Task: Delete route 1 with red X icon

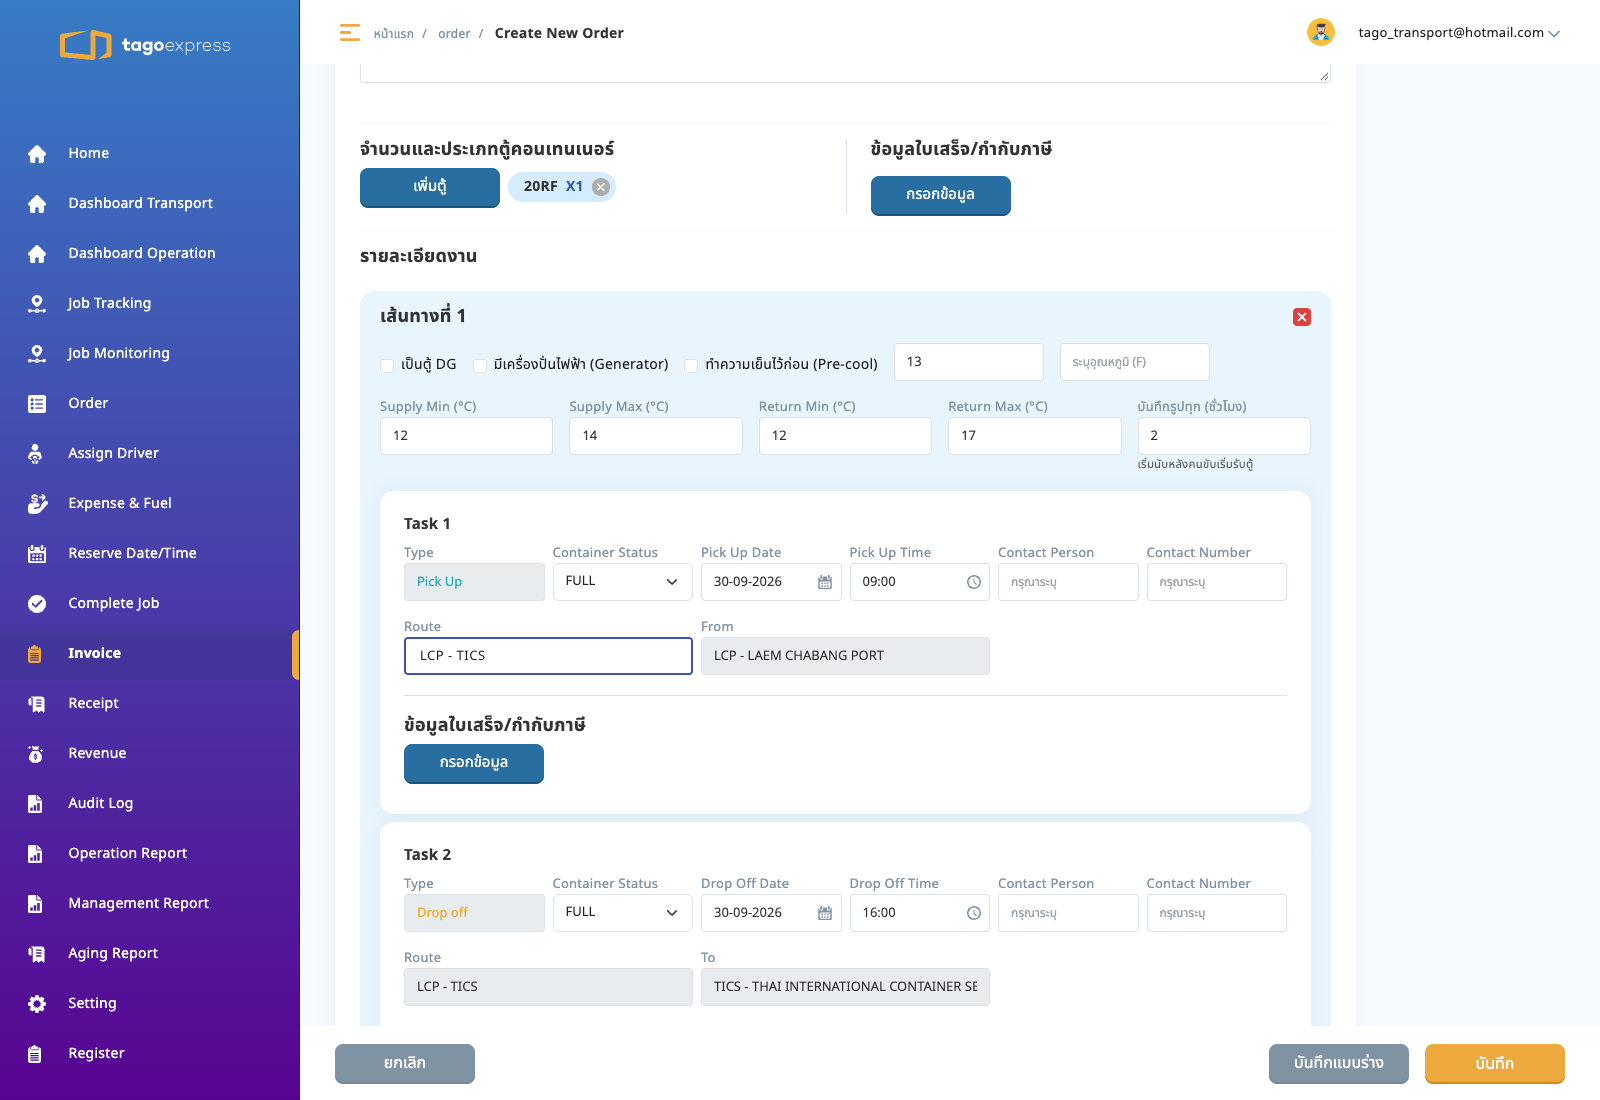Action: 1301,317
